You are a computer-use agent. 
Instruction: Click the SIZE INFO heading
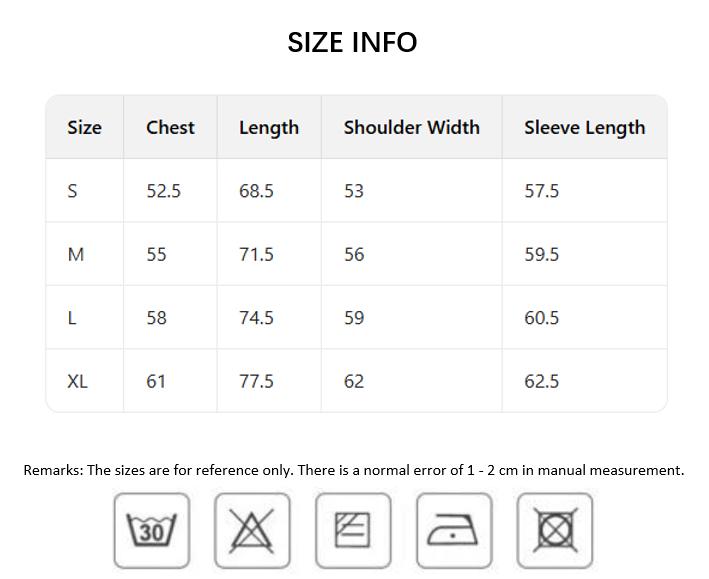pos(352,42)
